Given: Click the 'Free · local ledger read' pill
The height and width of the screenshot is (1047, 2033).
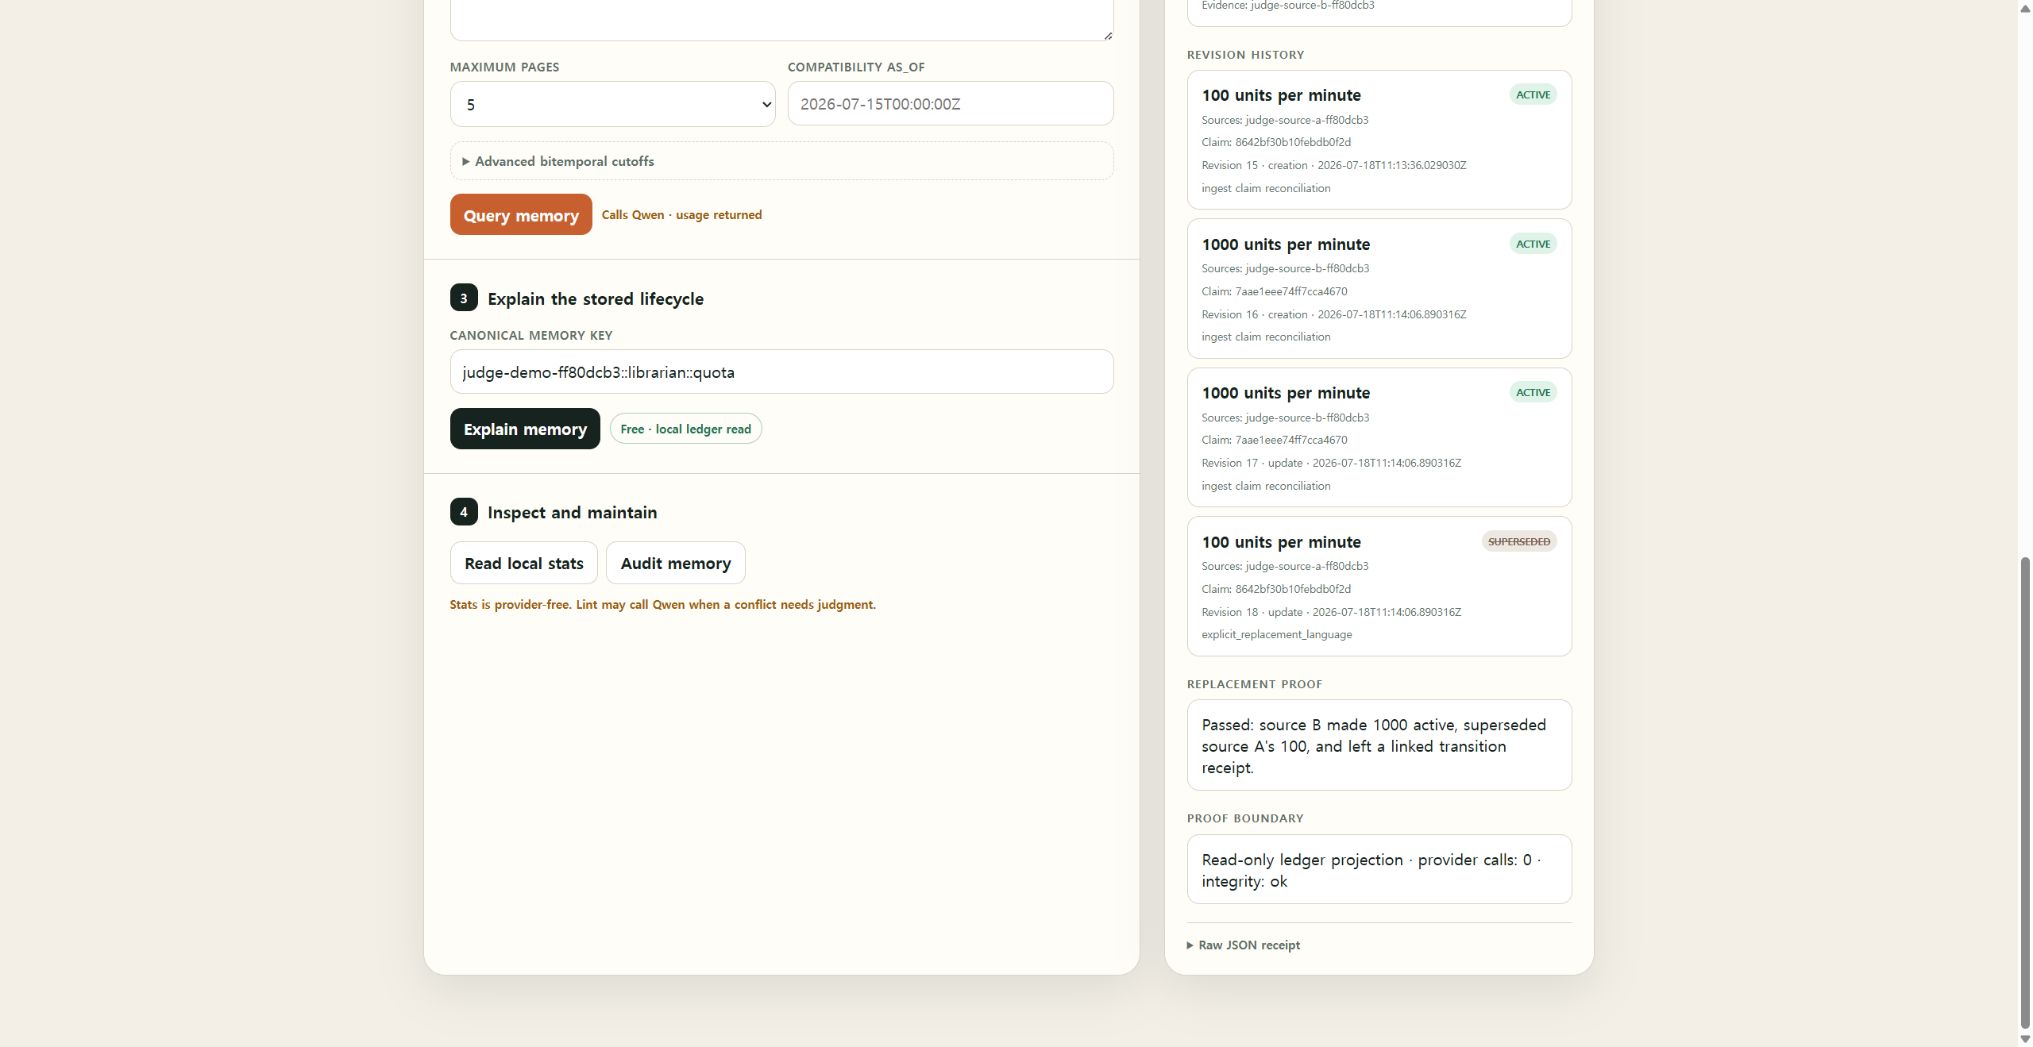Looking at the screenshot, I should (685, 429).
